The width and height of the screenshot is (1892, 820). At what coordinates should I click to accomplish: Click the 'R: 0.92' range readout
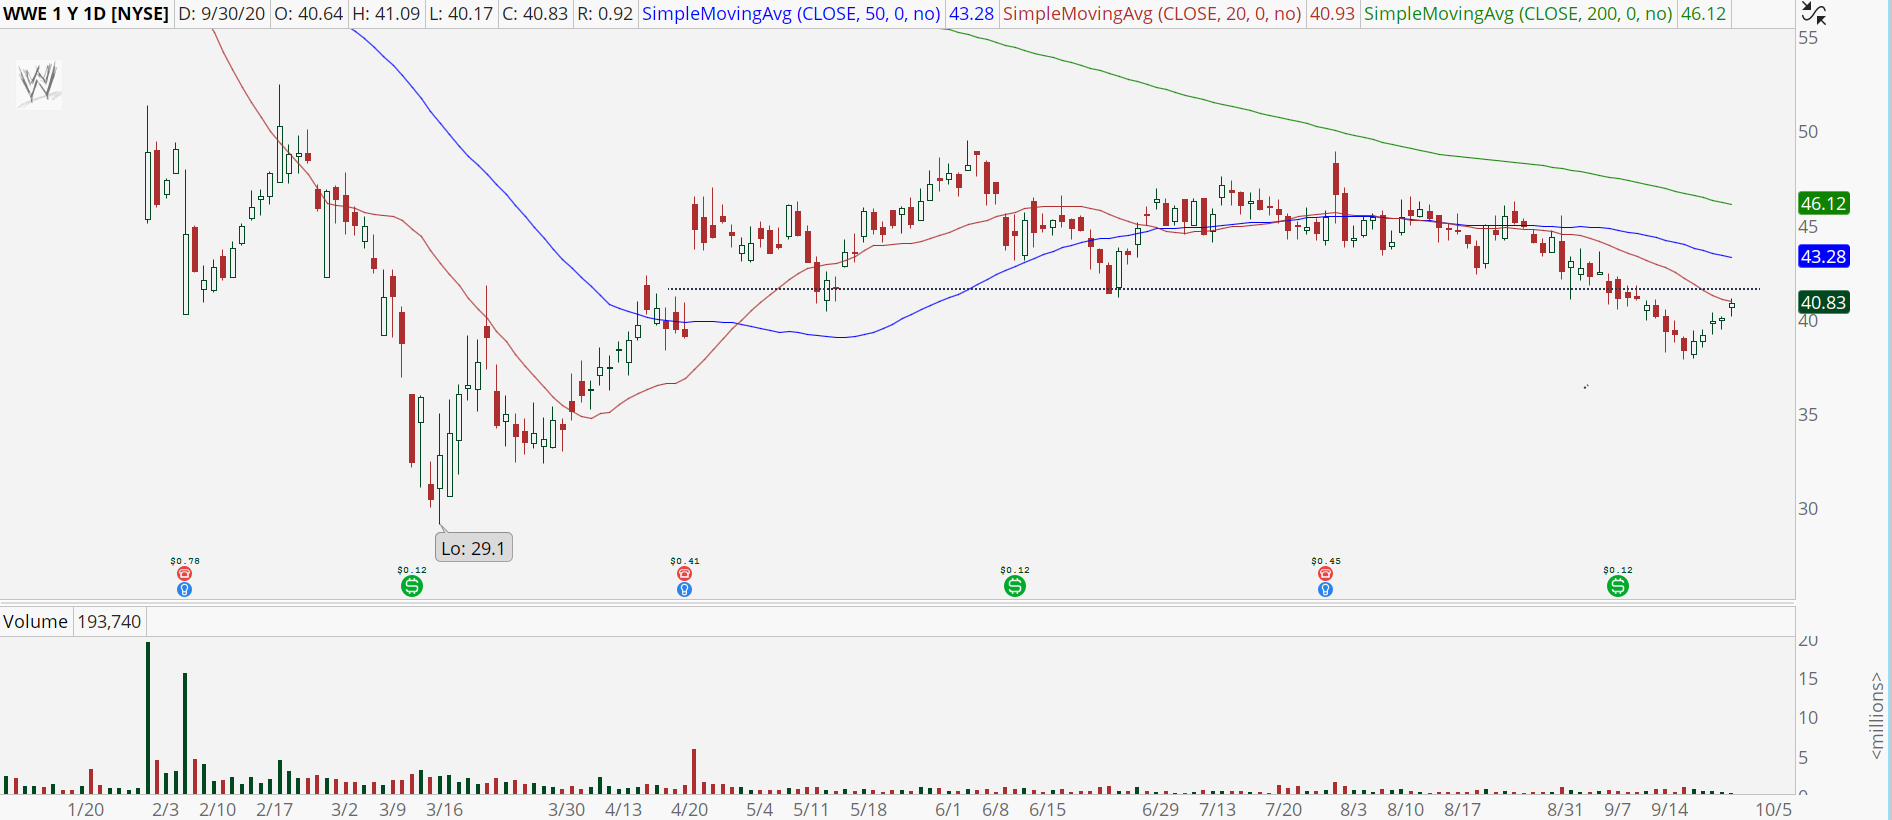[605, 14]
